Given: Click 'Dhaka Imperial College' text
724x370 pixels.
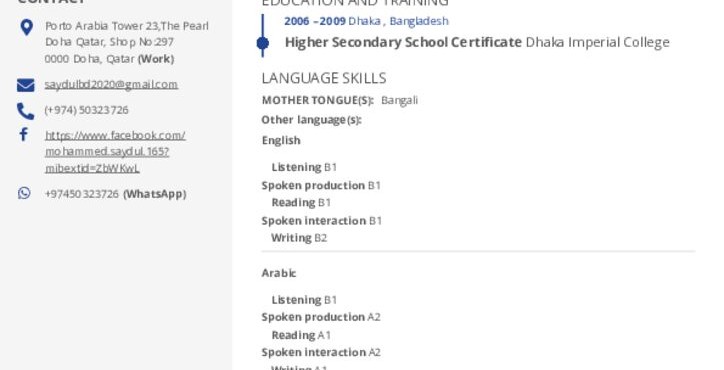Looking at the screenshot, I should click(597, 42).
